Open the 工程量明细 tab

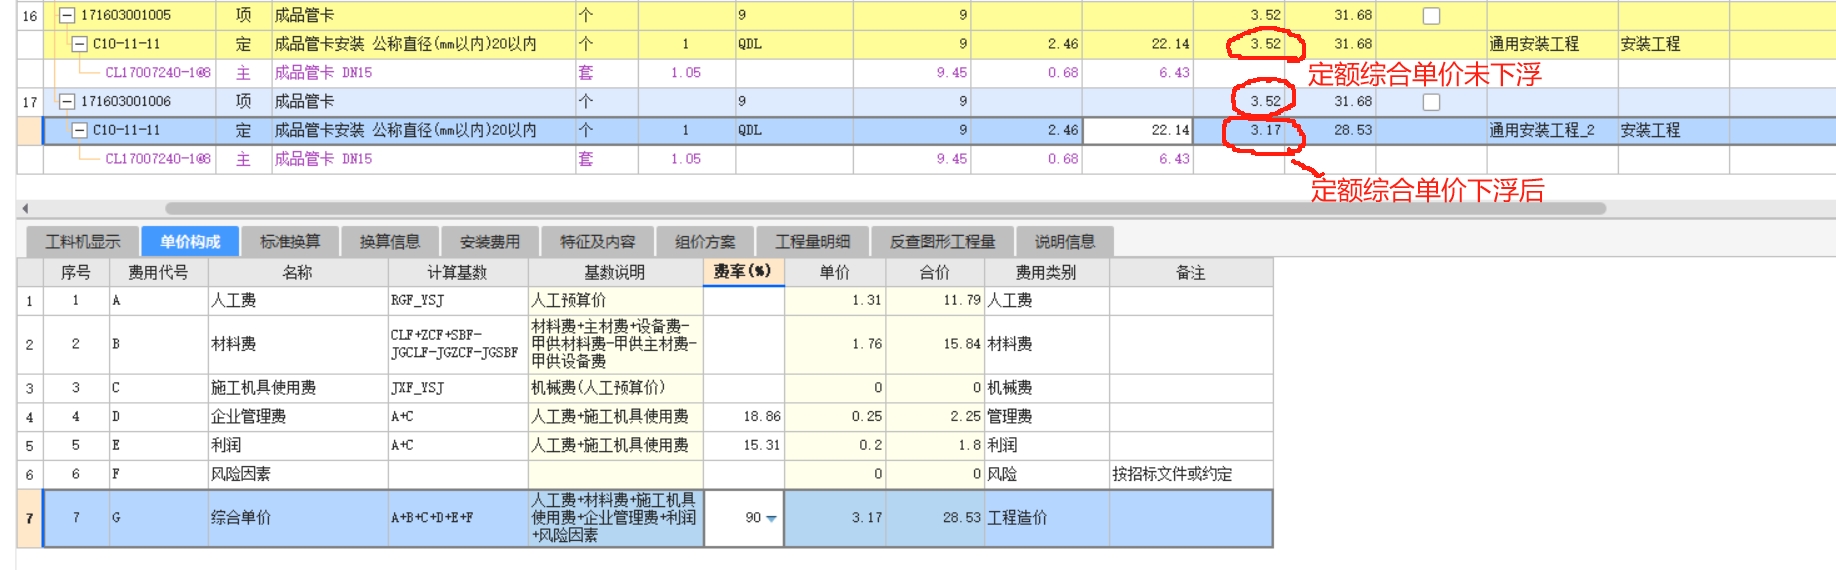pyautogui.click(x=813, y=241)
